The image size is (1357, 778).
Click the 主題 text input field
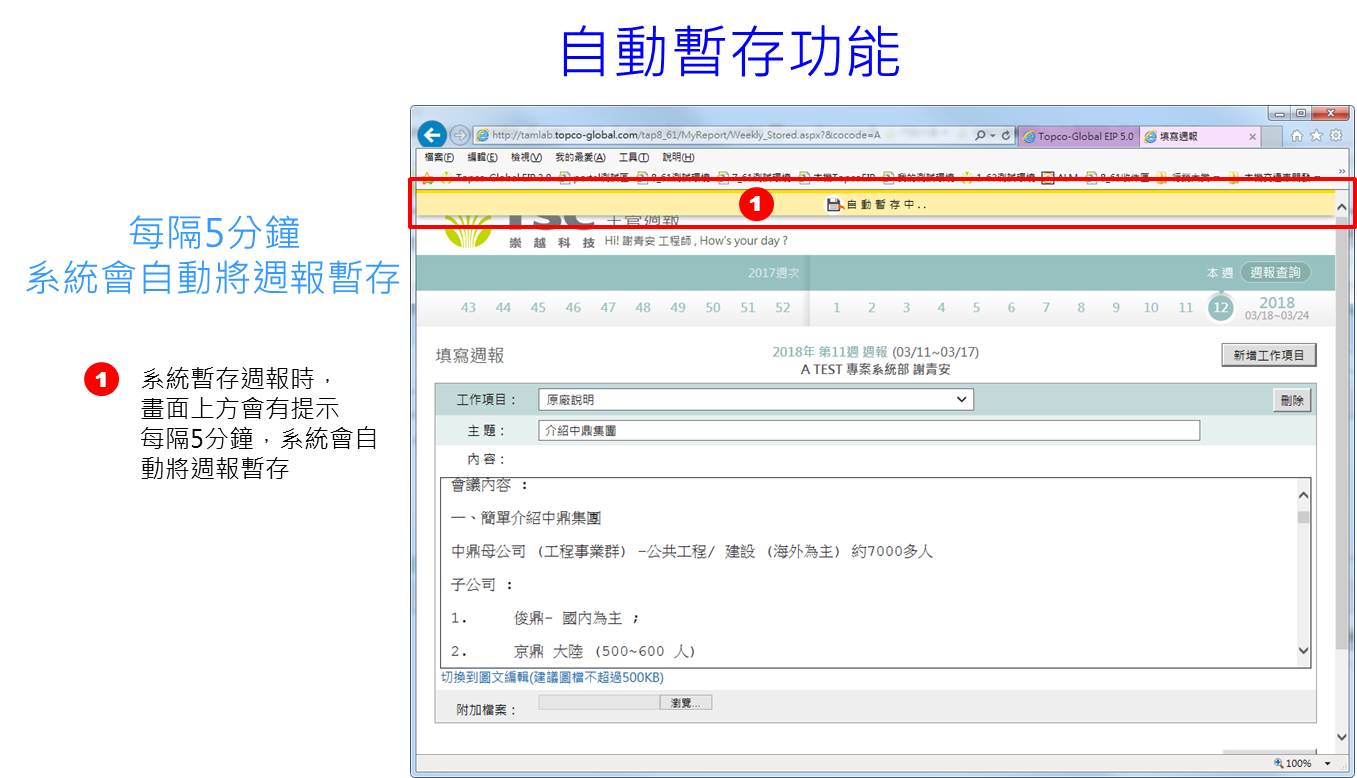coord(868,431)
